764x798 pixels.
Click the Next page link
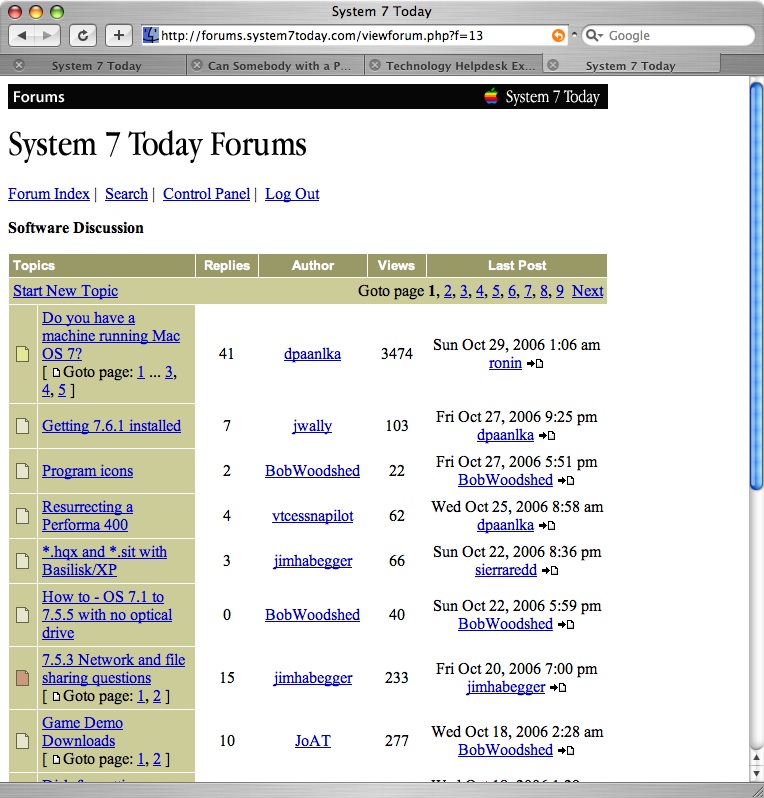[587, 291]
